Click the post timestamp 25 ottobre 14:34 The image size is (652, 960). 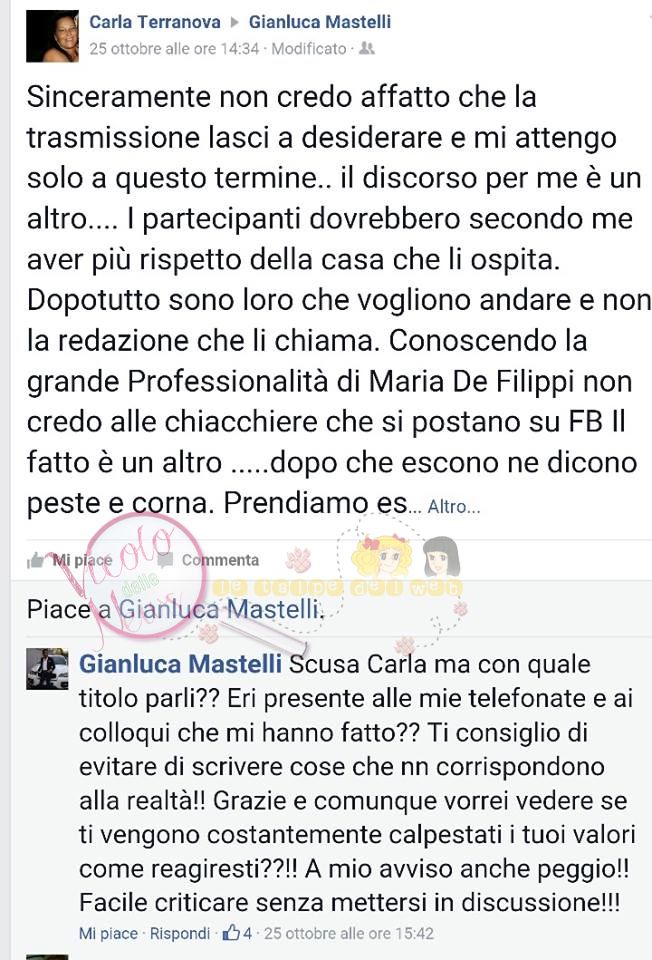(x=174, y=48)
